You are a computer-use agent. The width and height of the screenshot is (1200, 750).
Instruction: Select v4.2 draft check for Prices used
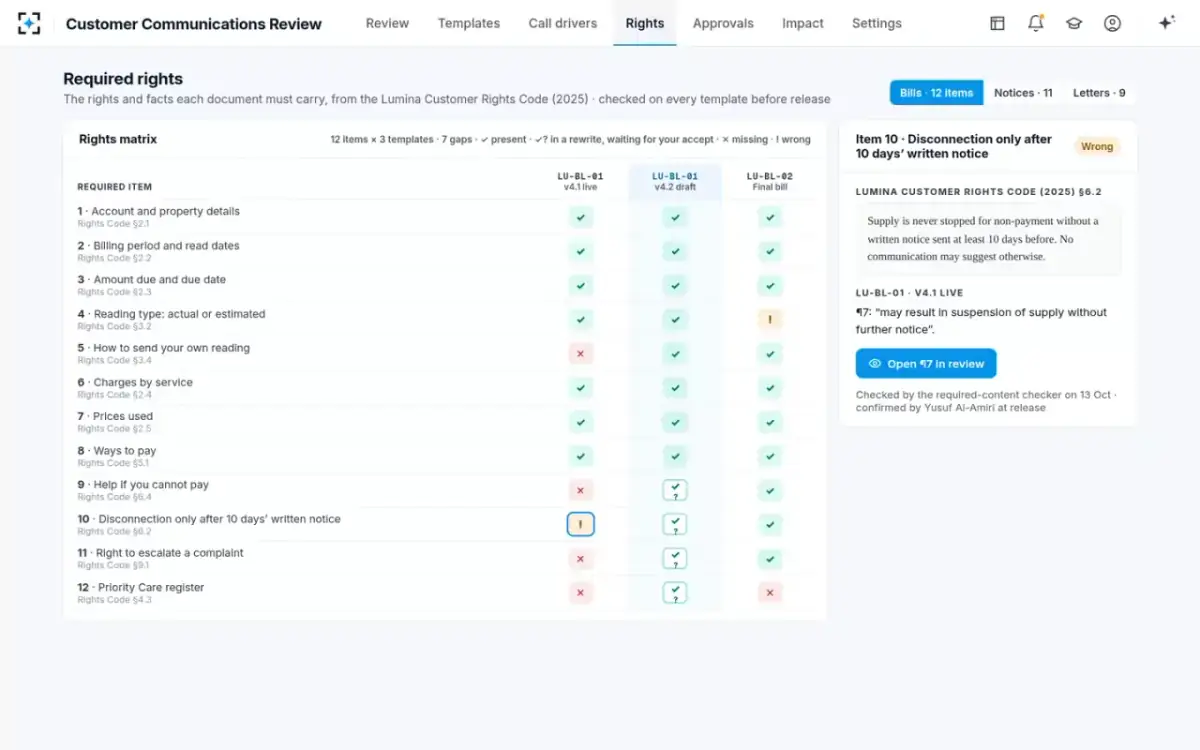click(x=675, y=422)
